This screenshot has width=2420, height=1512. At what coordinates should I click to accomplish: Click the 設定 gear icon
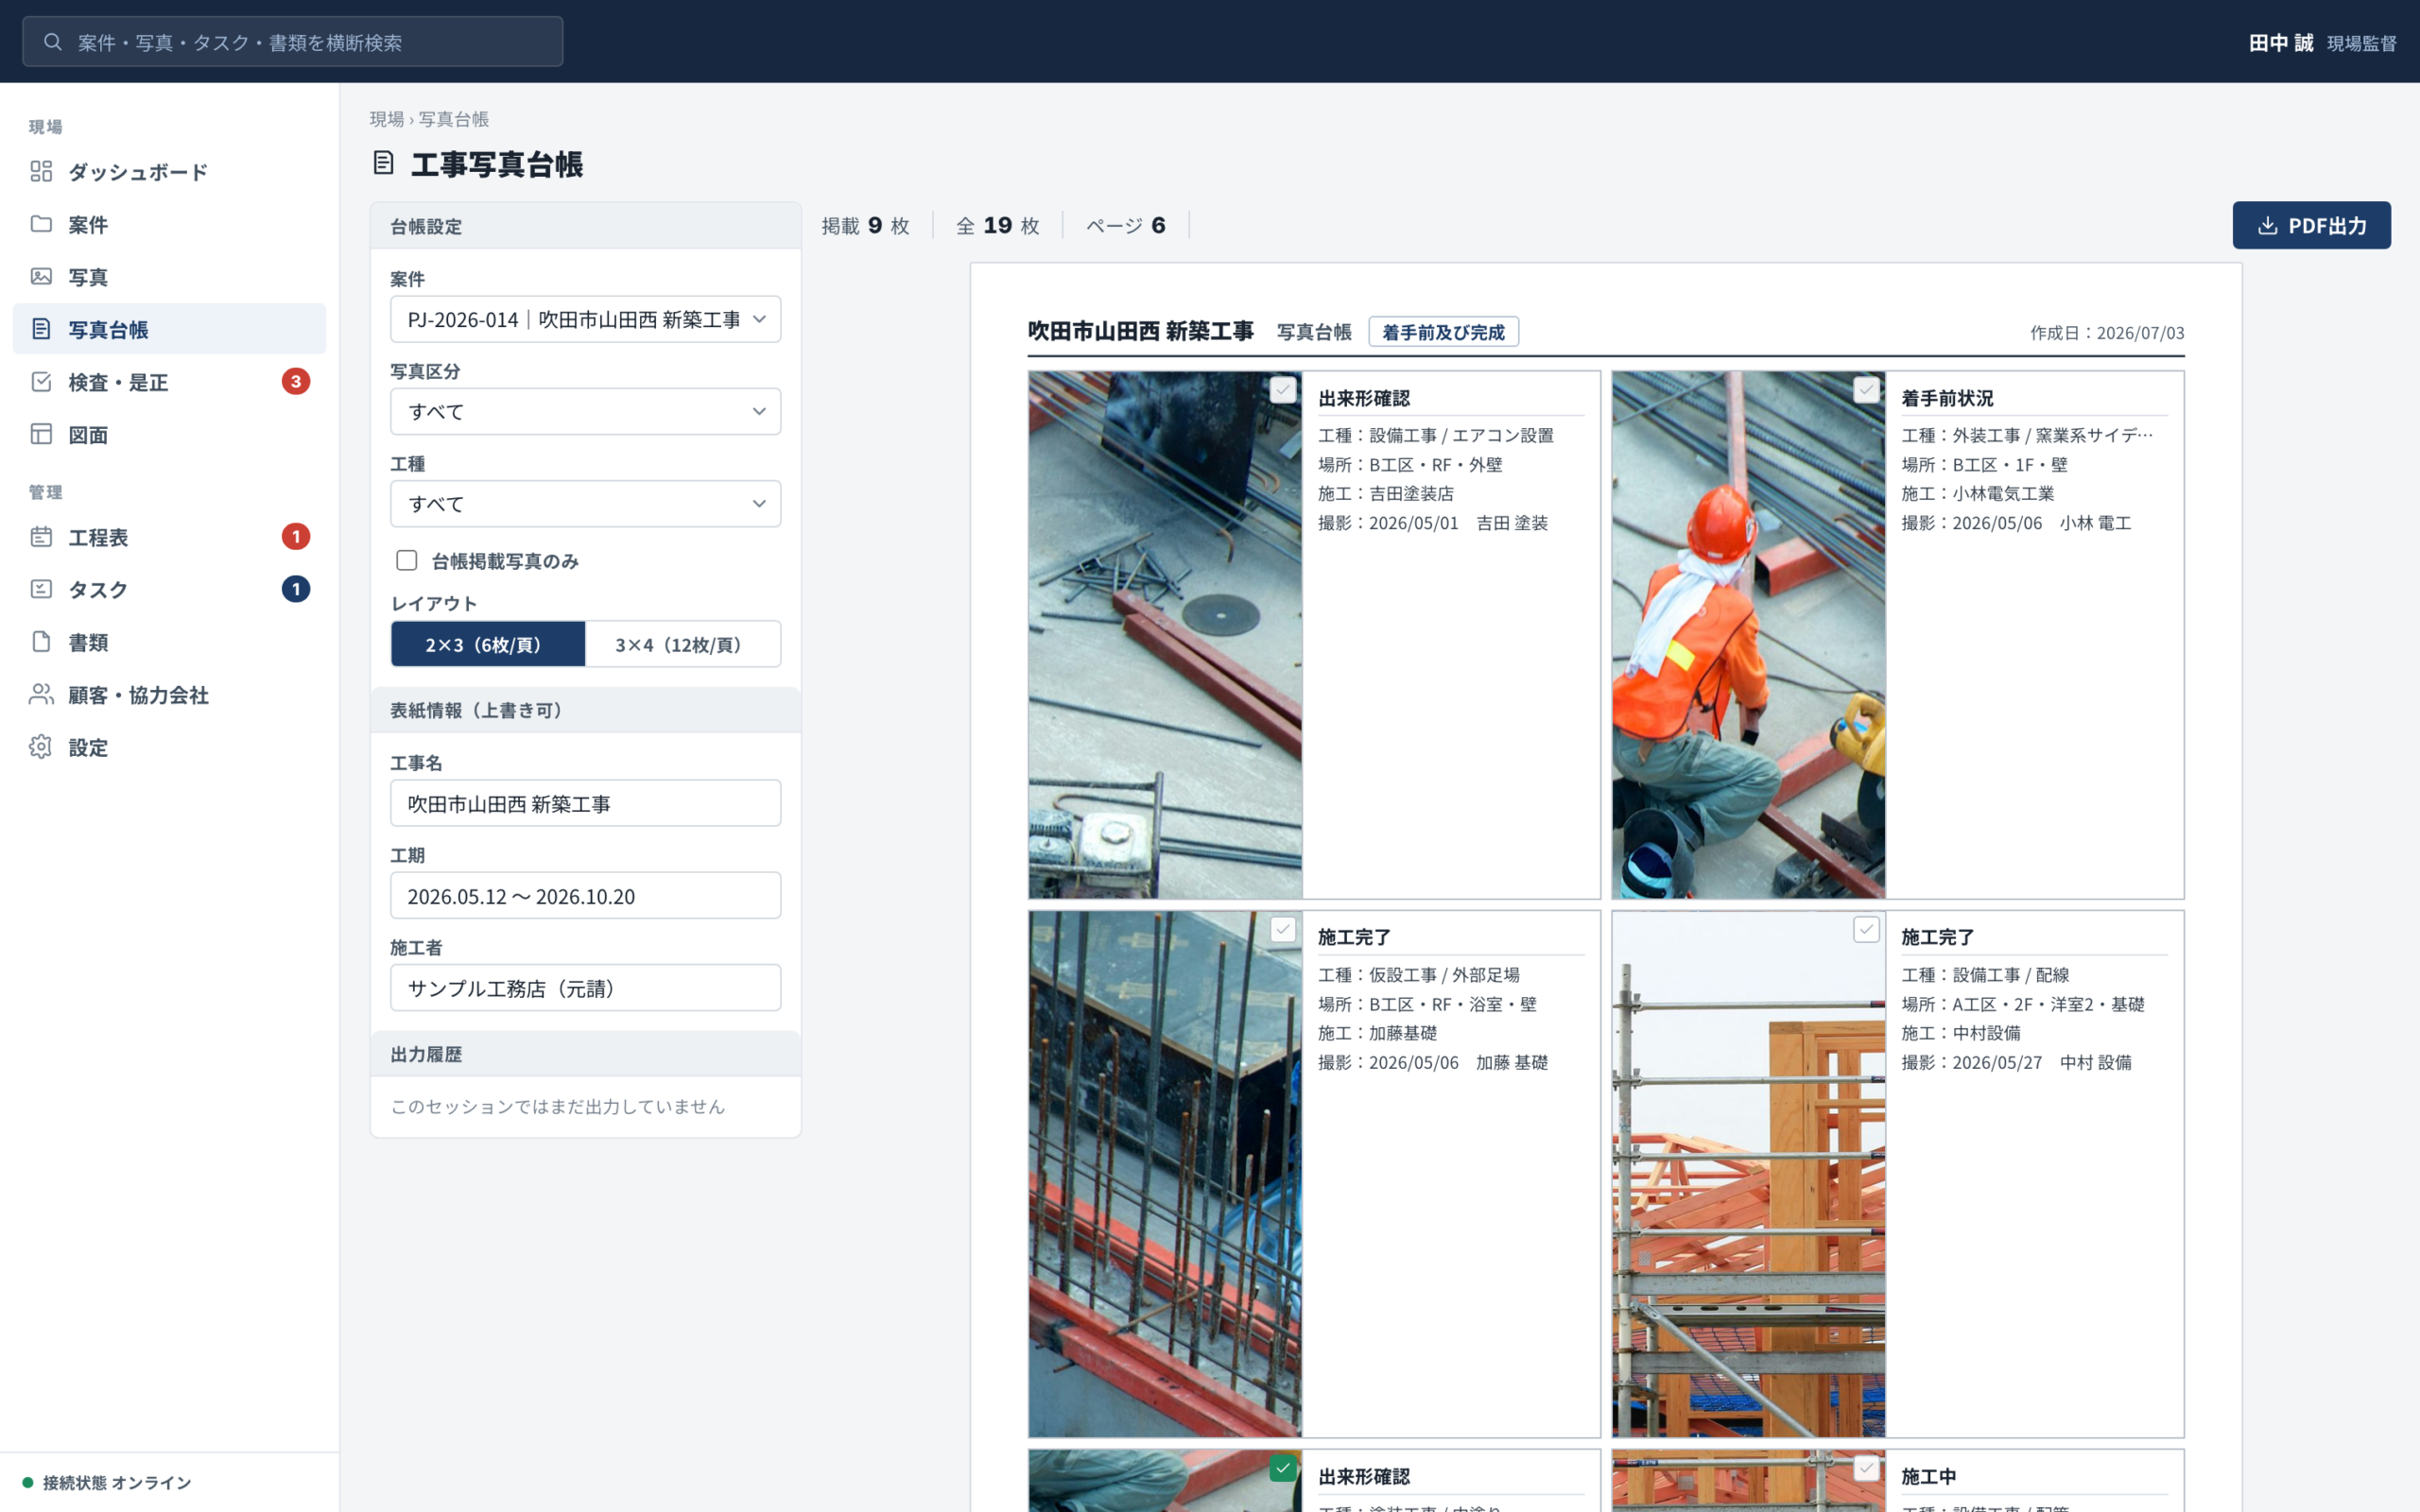tap(41, 747)
